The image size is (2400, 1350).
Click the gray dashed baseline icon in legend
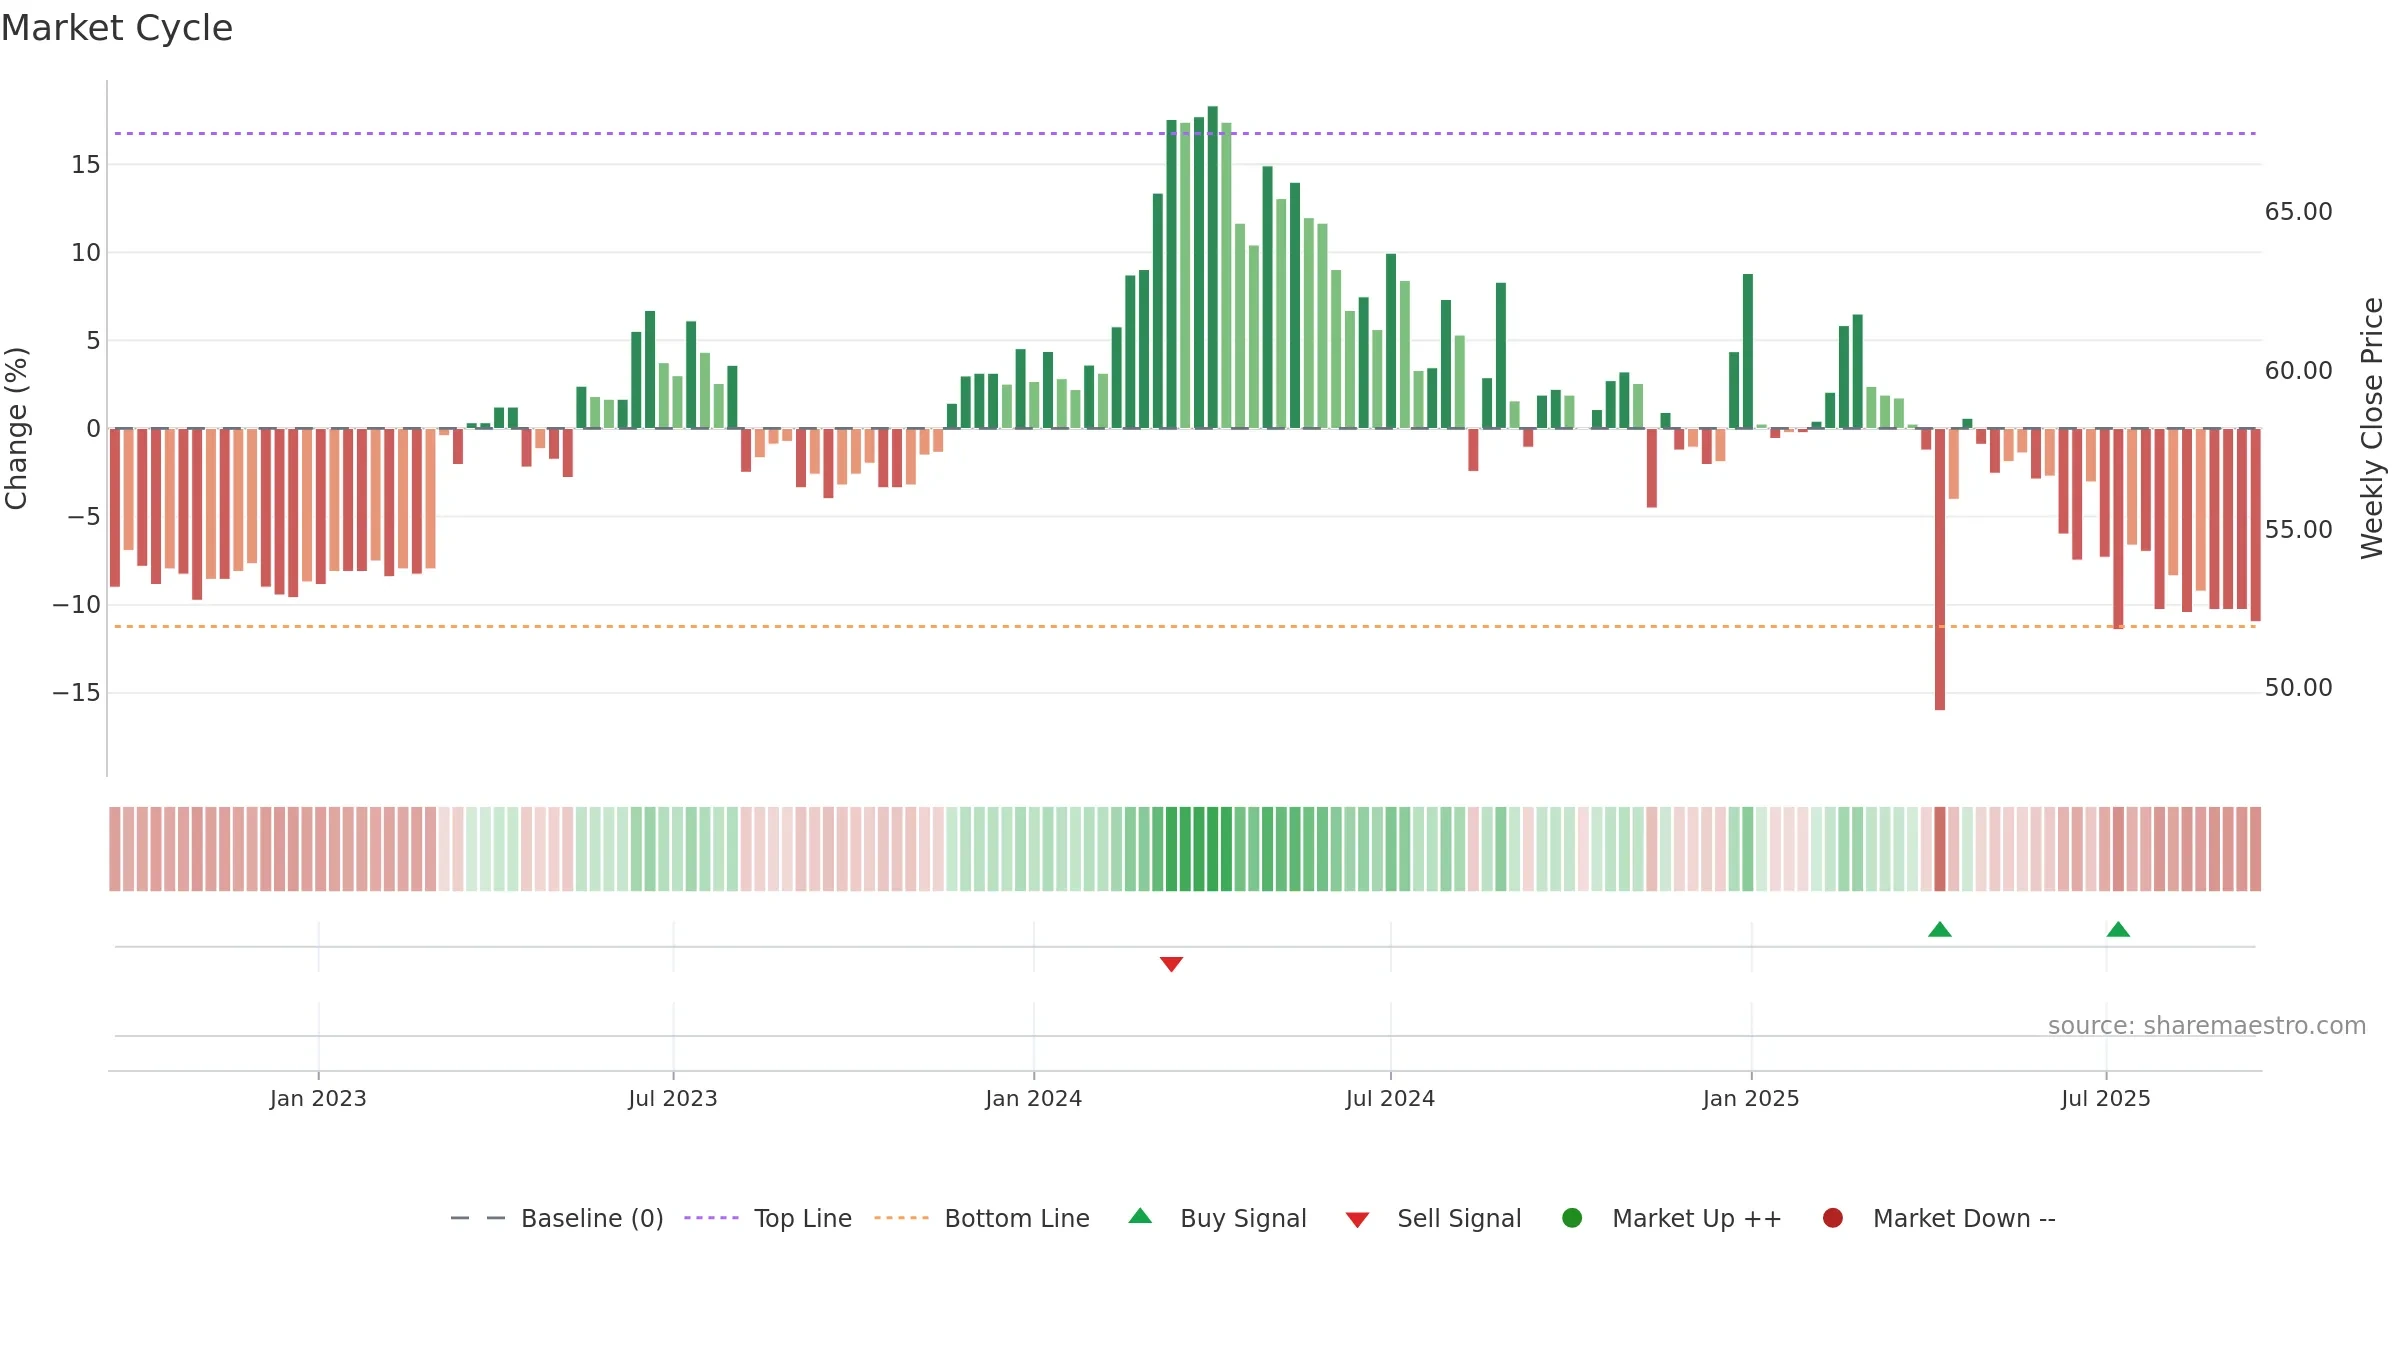(478, 1218)
